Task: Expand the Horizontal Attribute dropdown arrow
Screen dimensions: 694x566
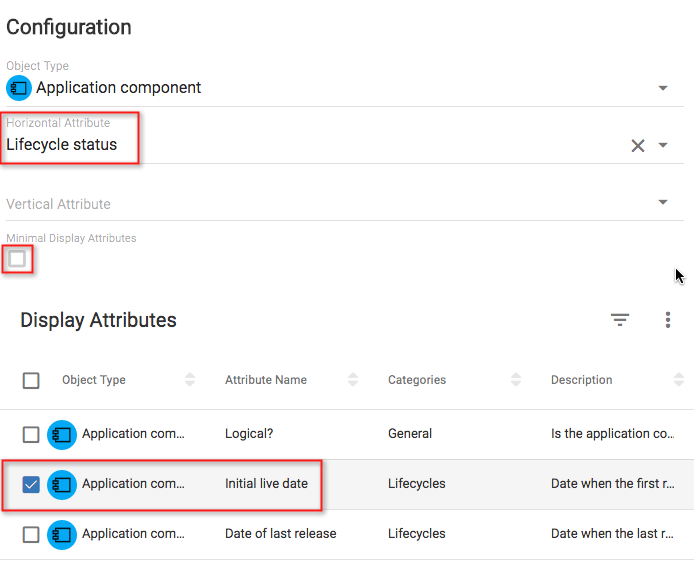Action: [663, 145]
